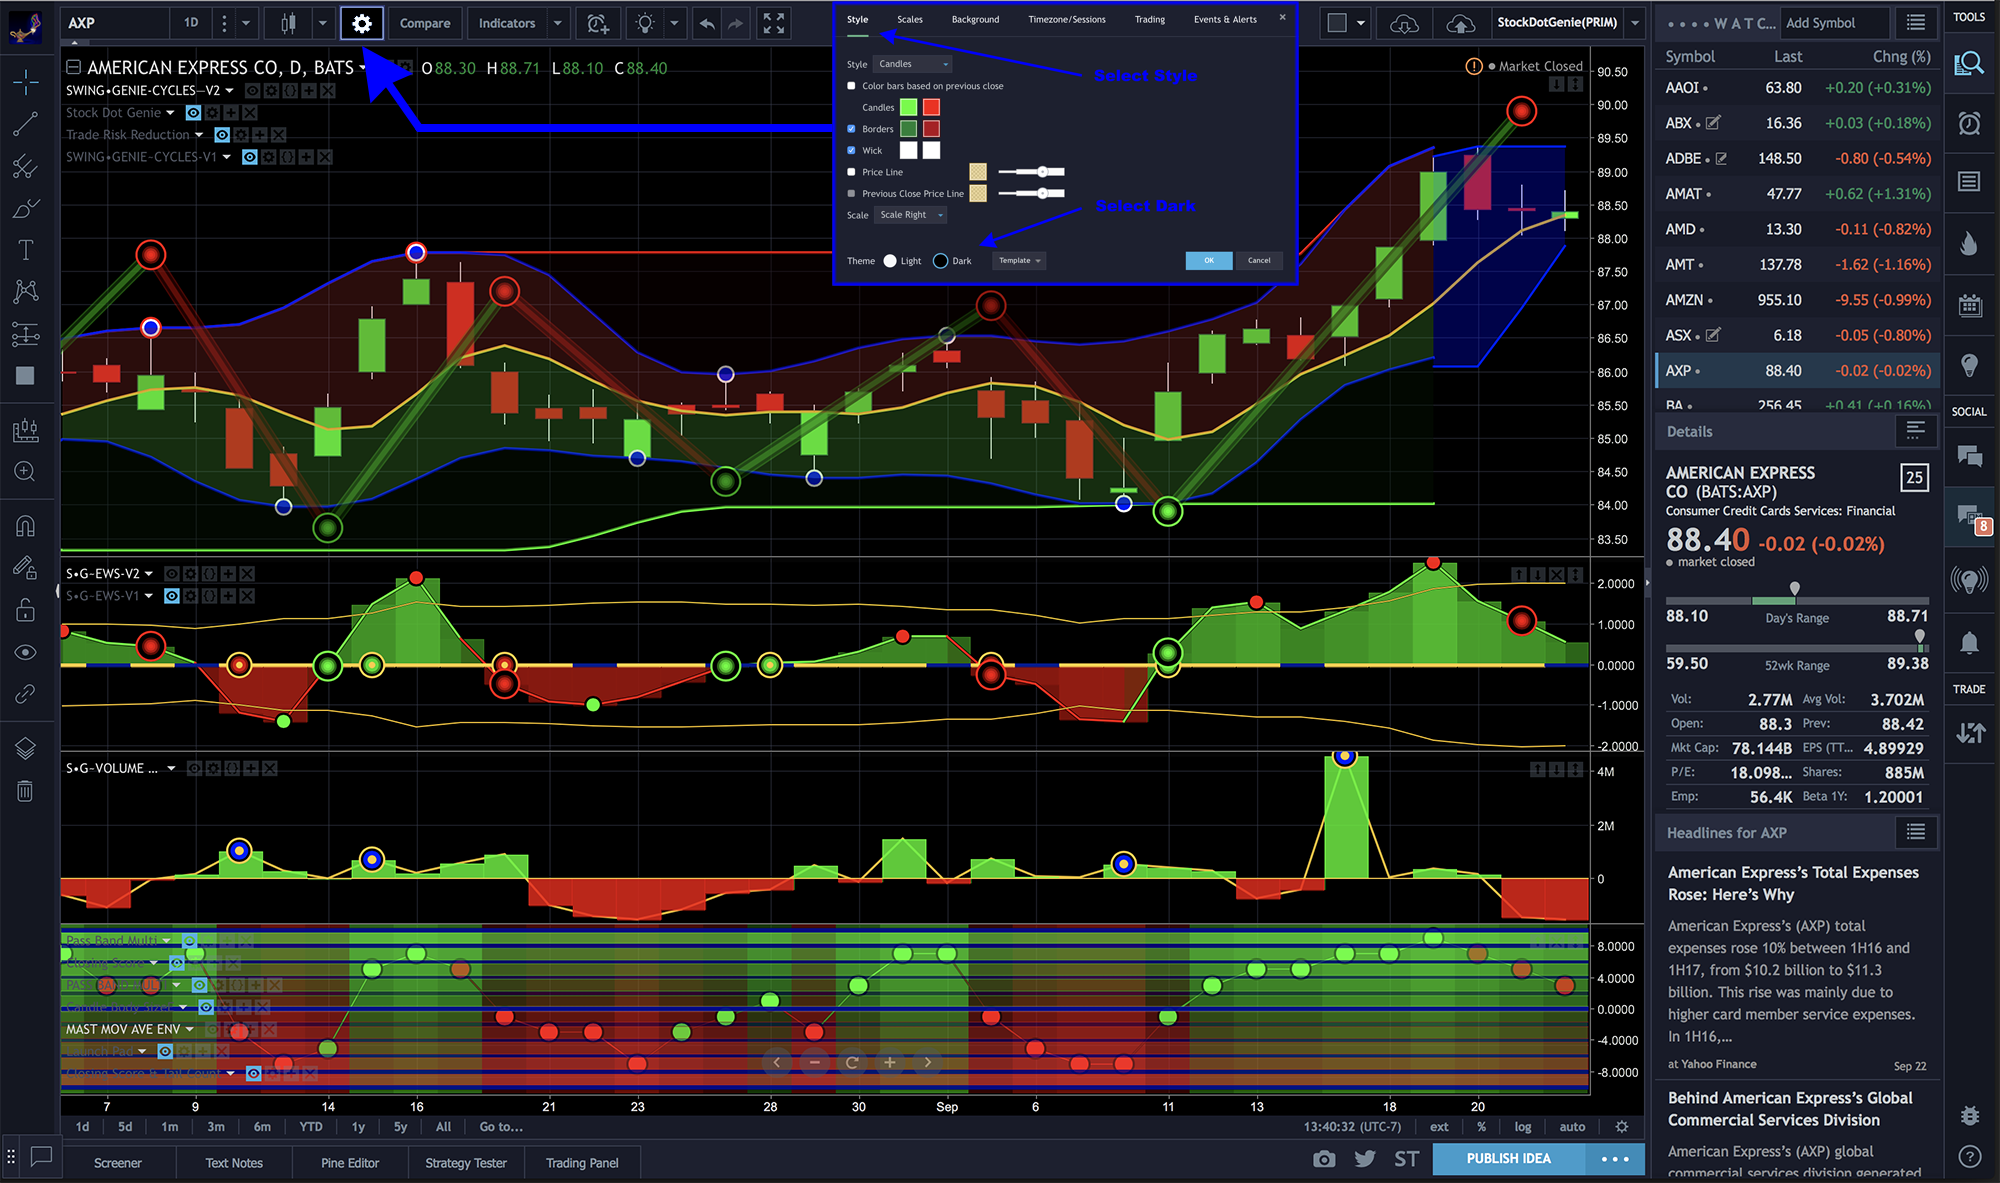This screenshot has height=1183, width=2000.
Task: Expand S•G-EWS-V2 indicator menu arrow
Action: (149, 574)
